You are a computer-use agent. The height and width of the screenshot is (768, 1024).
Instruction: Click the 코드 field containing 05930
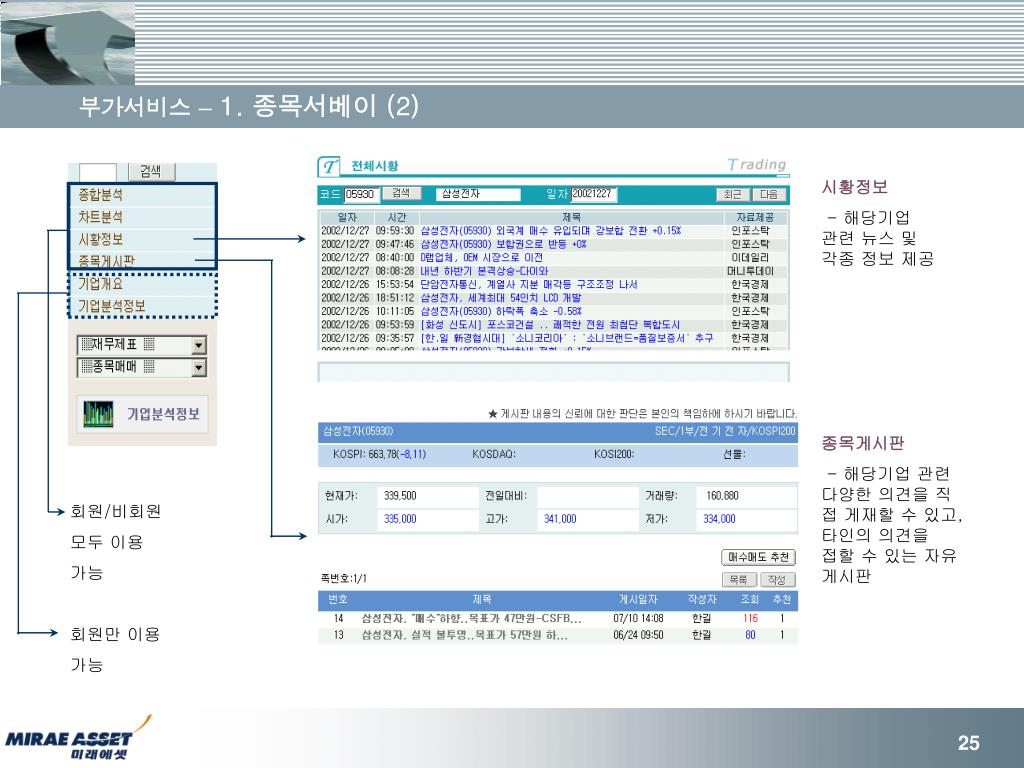pyautogui.click(x=361, y=194)
